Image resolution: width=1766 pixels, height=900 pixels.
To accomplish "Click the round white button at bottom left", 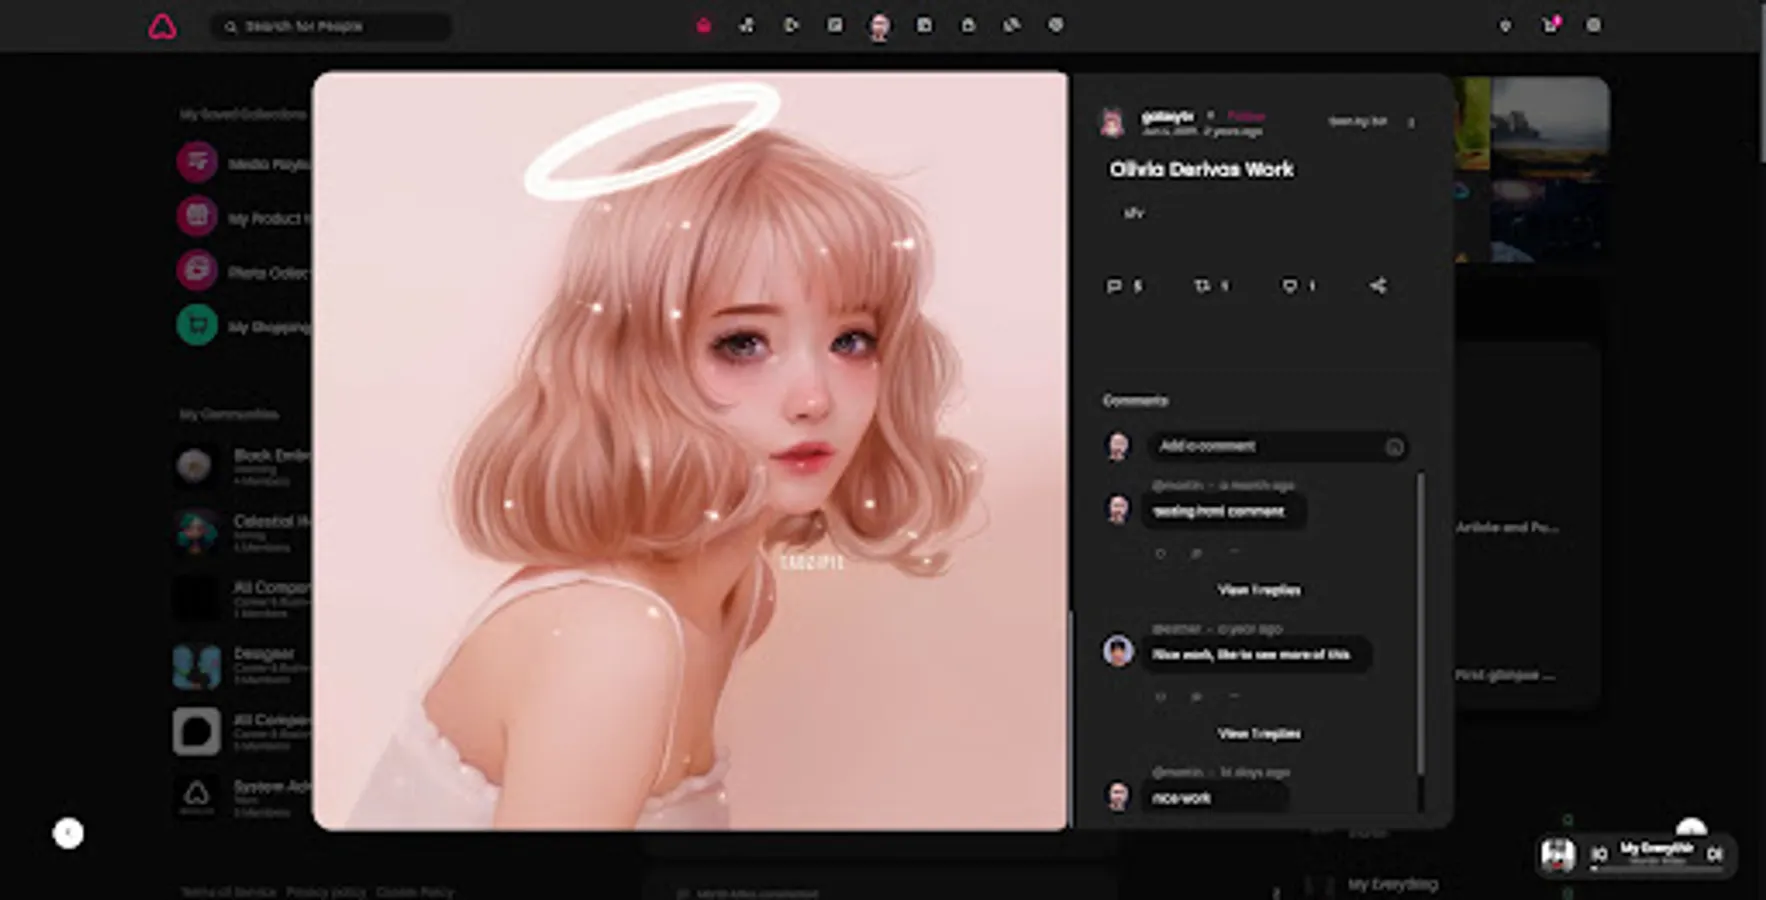I will pyautogui.click(x=68, y=833).
